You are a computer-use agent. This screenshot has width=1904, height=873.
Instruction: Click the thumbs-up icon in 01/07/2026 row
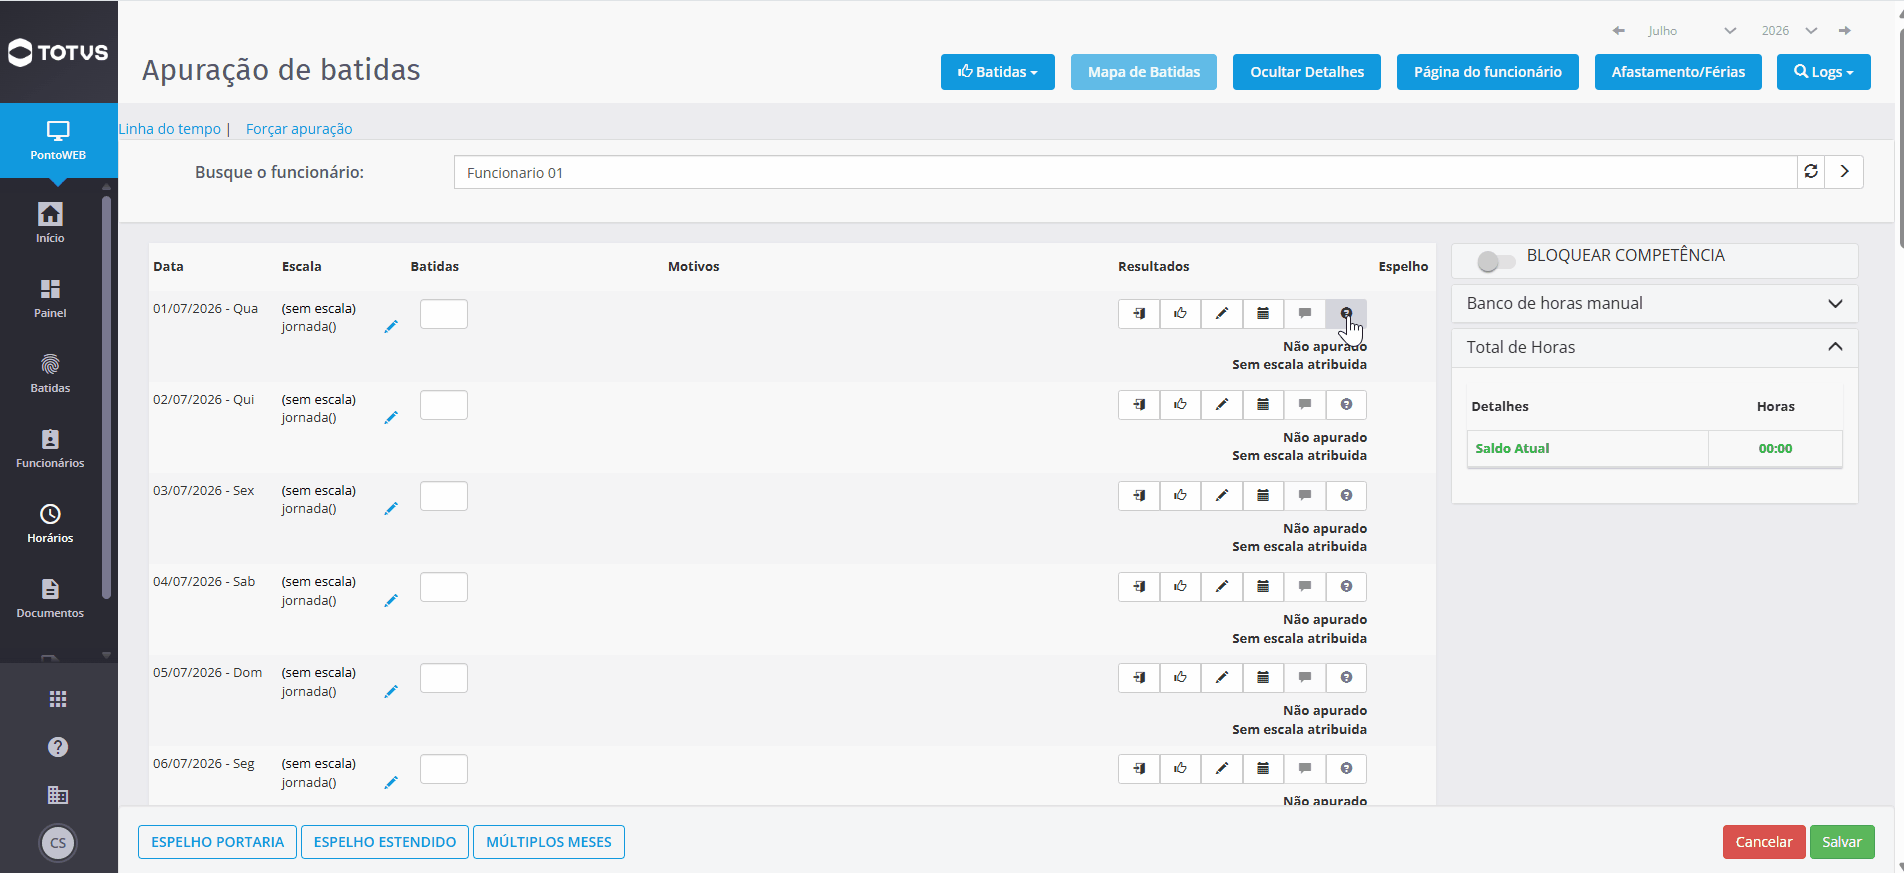(1180, 314)
